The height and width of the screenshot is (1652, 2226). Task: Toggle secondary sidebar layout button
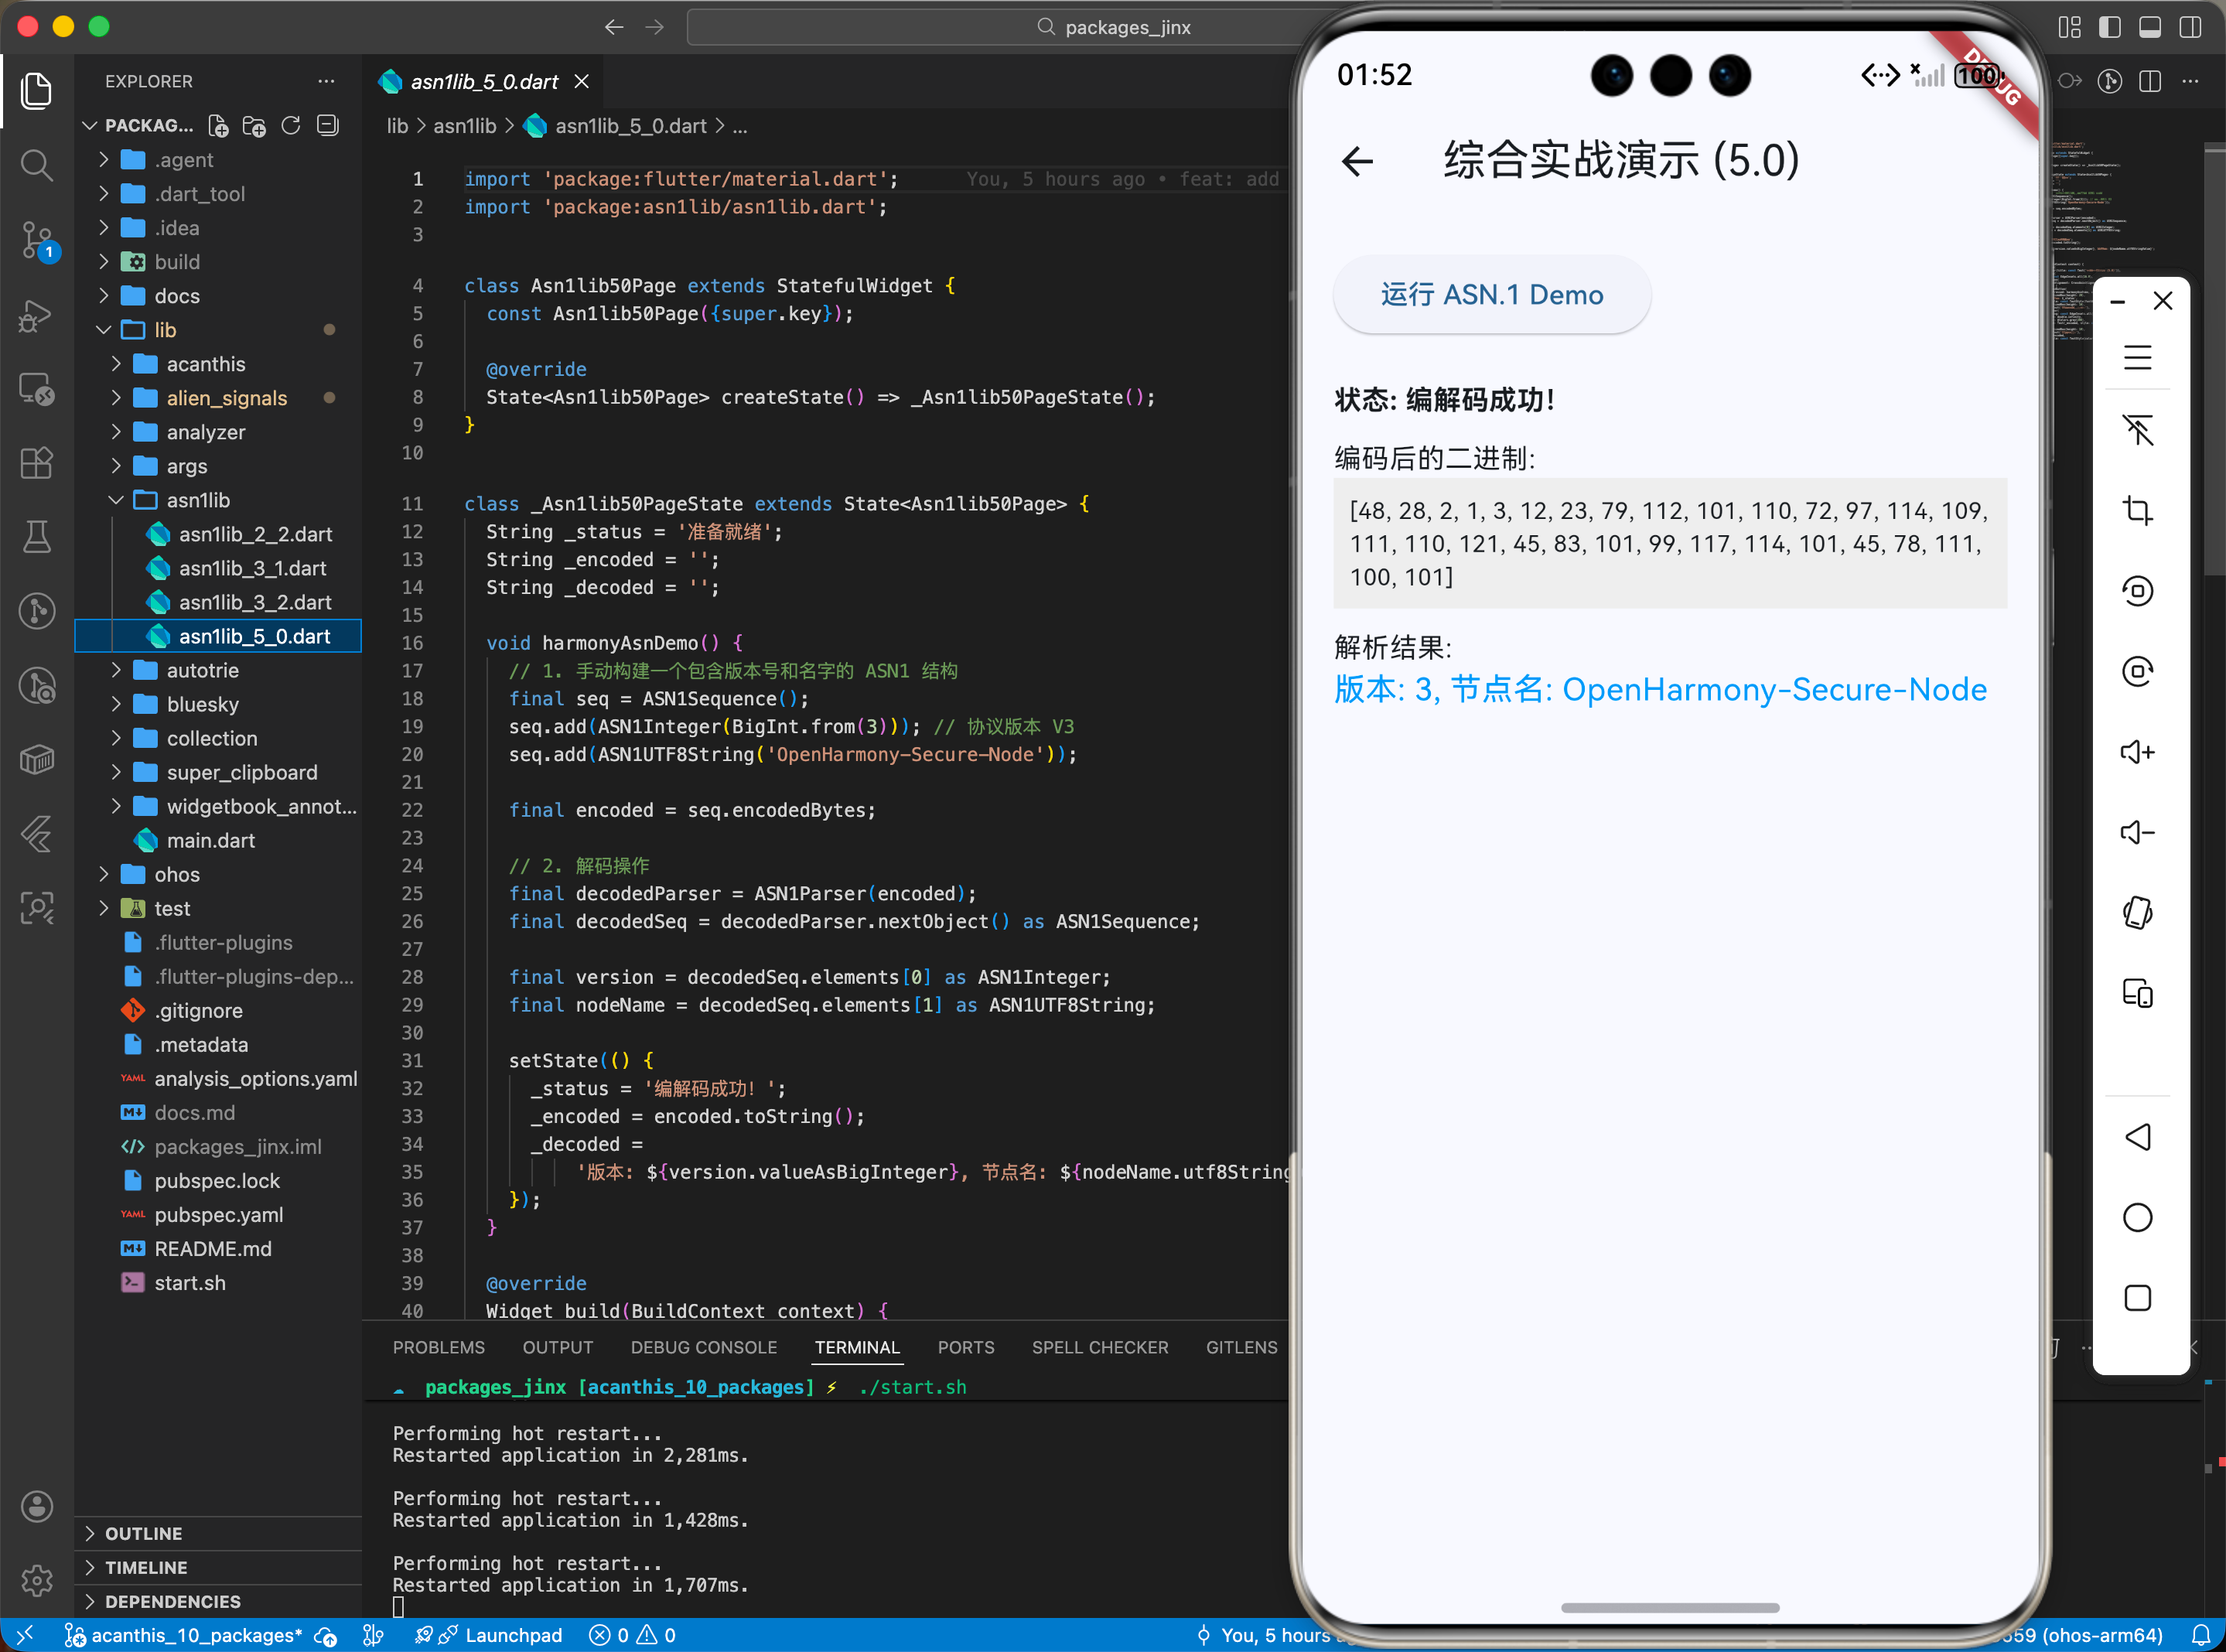click(x=2190, y=27)
